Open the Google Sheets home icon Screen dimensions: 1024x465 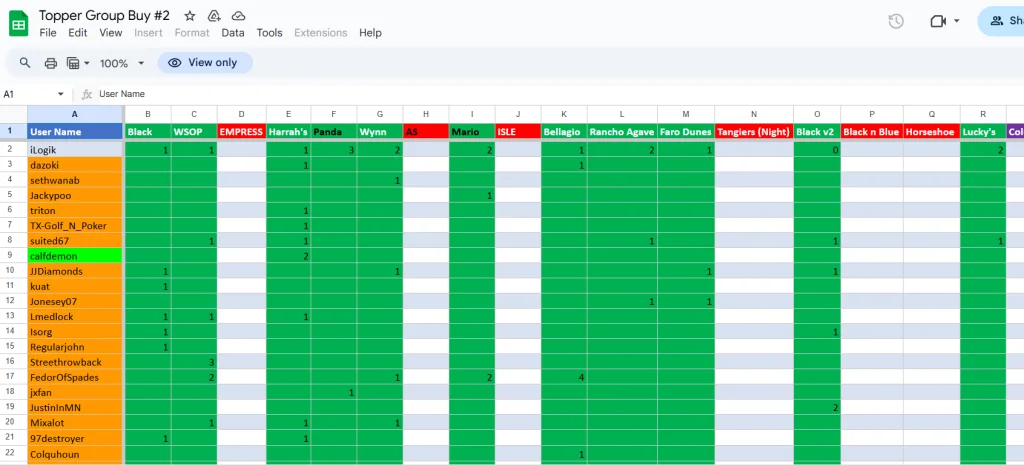tap(18, 24)
